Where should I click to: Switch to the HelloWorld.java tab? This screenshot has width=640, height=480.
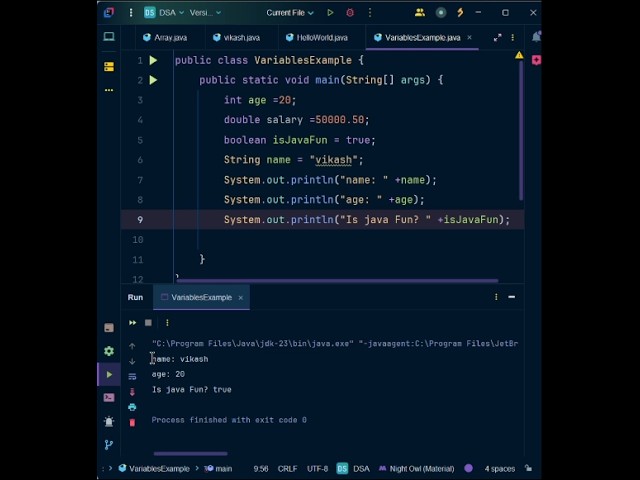point(317,38)
